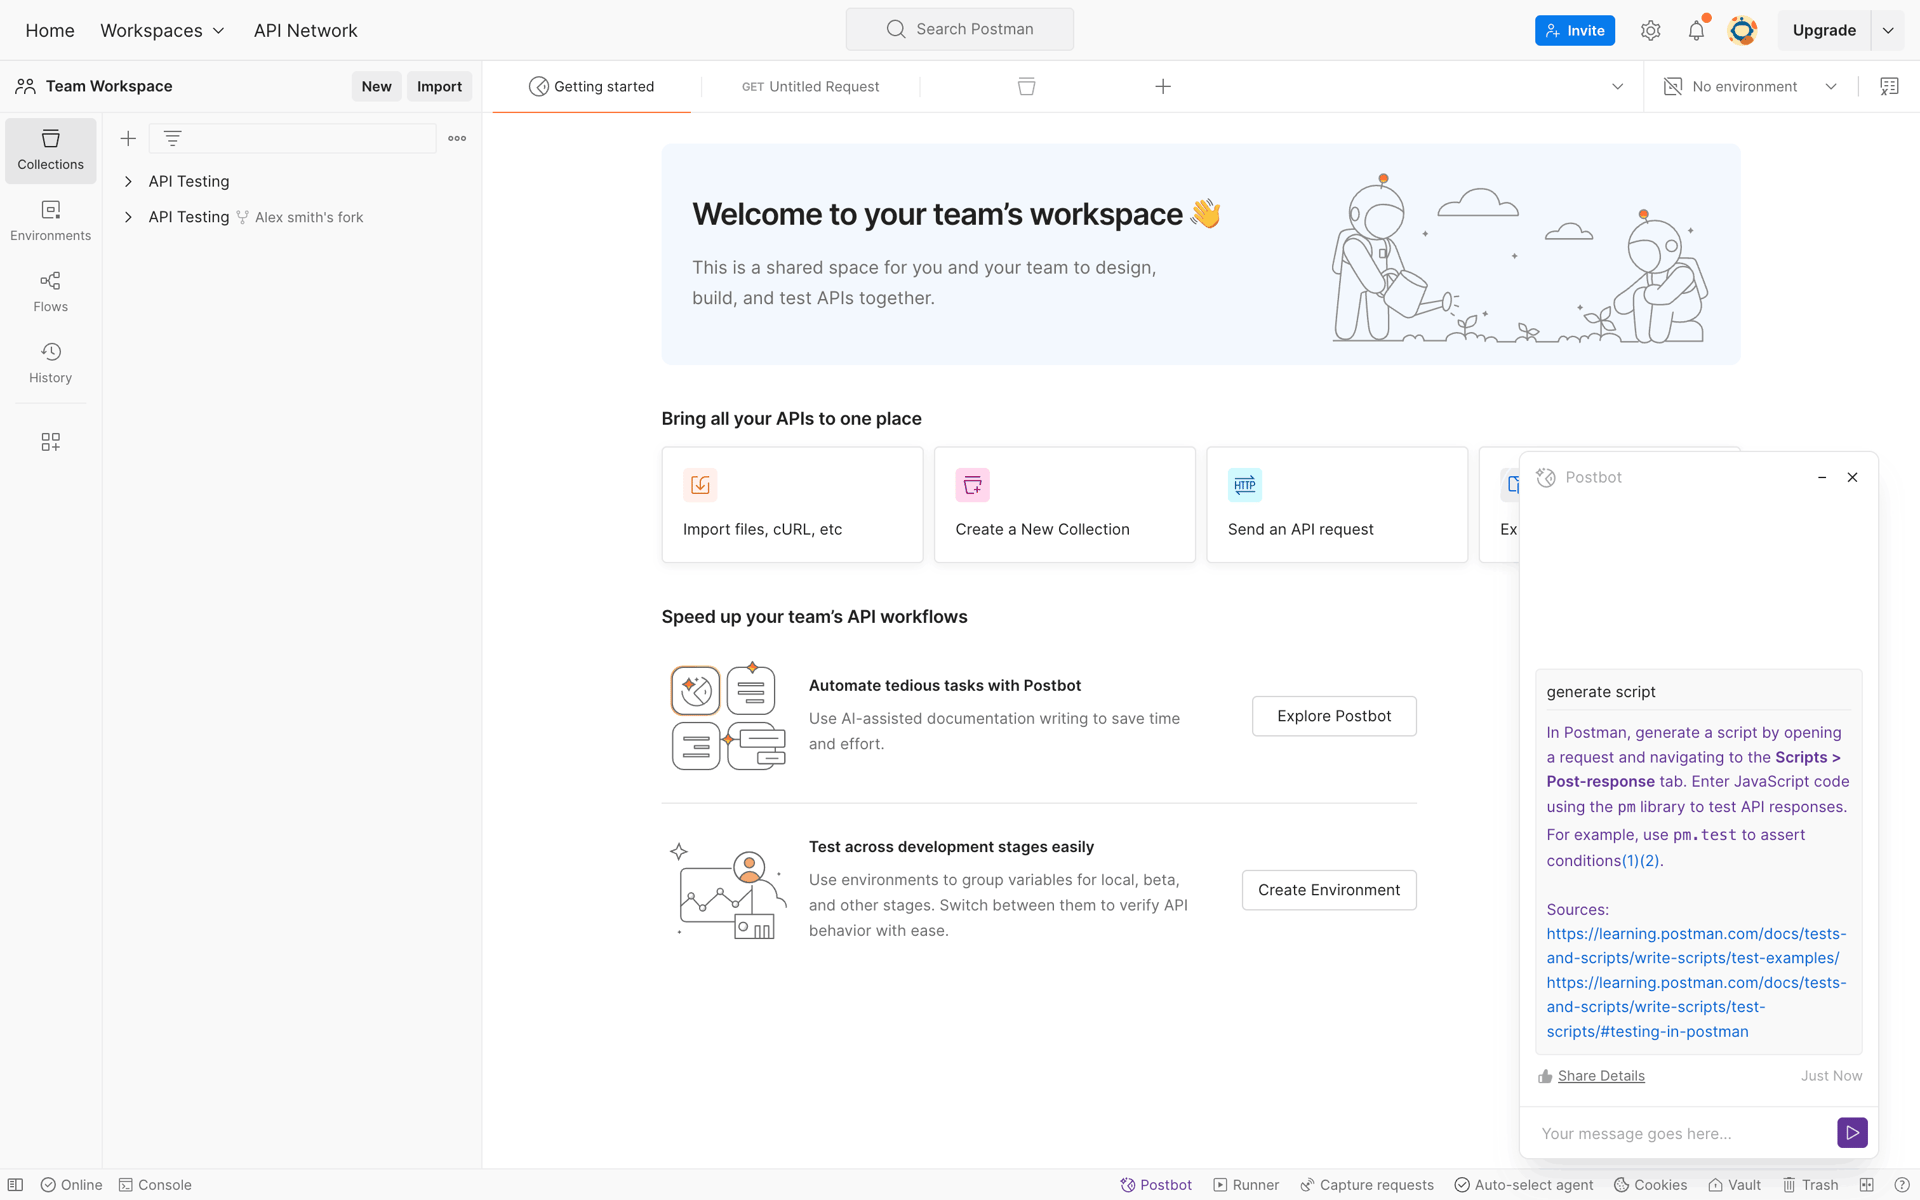
Task: Expand the API Testing Alex smith's fork
Action: pyautogui.click(x=128, y=217)
